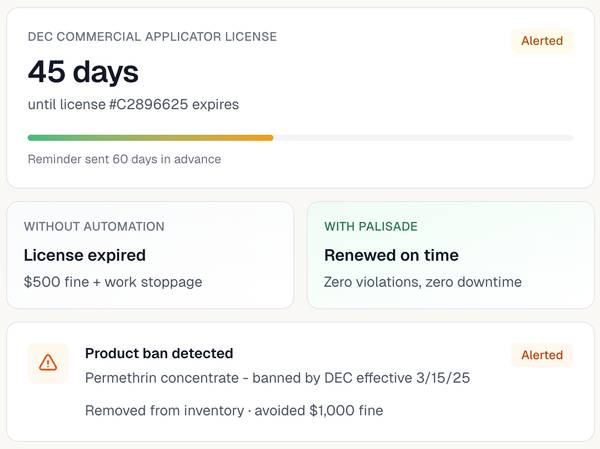
Task: Click Removed from inventory avoided fine text
Action: 234,410
